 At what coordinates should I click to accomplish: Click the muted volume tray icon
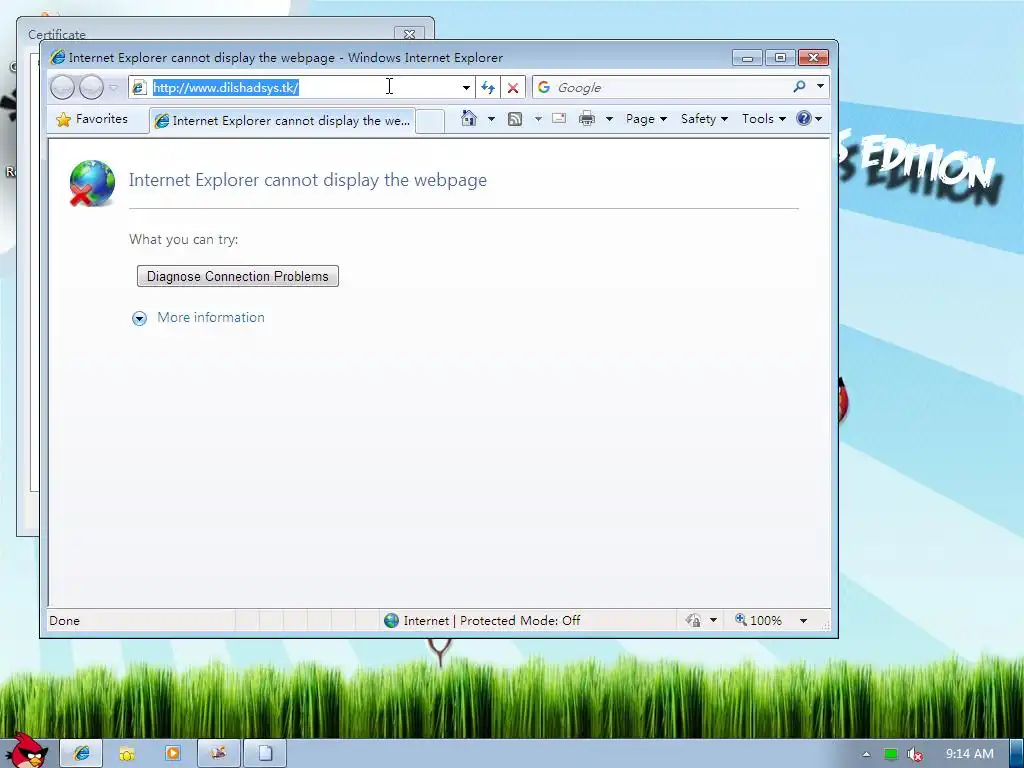coord(915,754)
